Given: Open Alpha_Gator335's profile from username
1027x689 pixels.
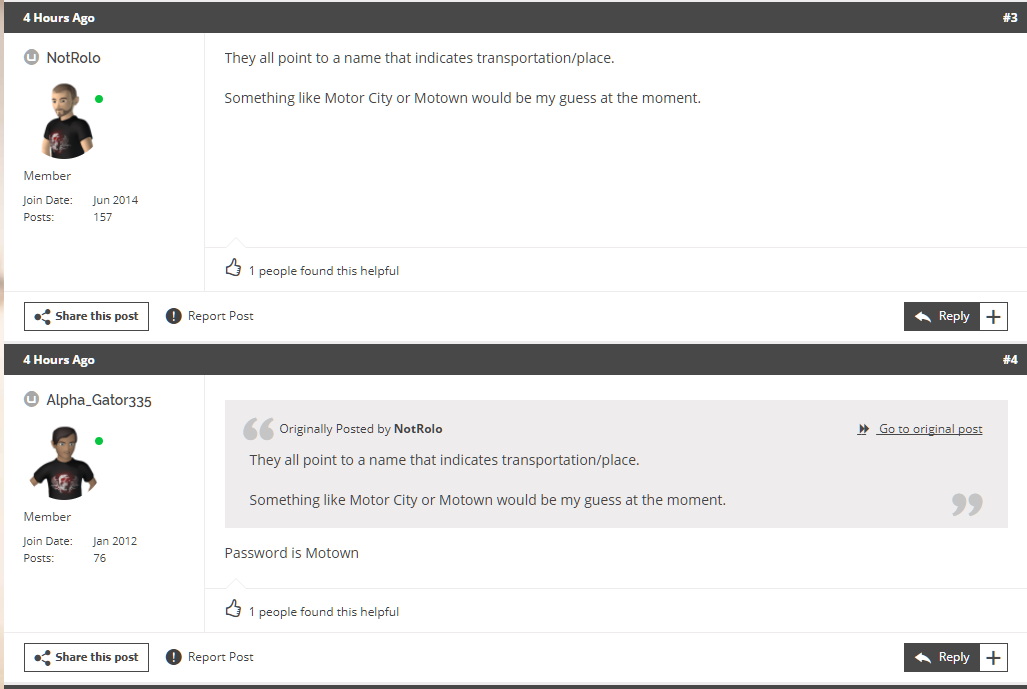Looking at the screenshot, I should [x=99, y=400].
